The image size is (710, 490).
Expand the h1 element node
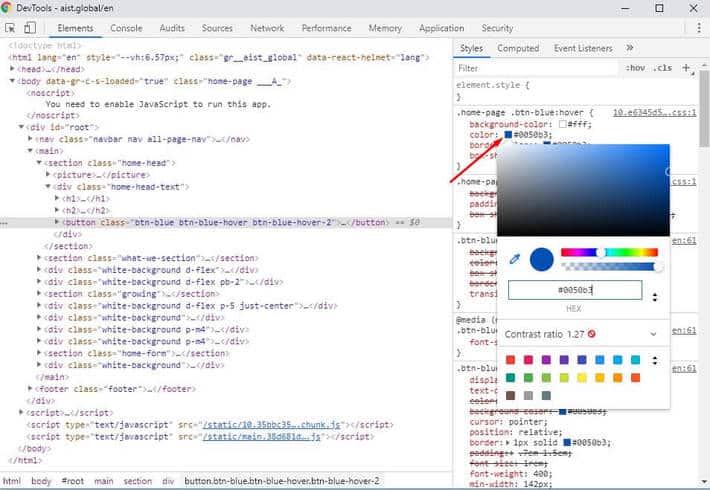point(57,198)
